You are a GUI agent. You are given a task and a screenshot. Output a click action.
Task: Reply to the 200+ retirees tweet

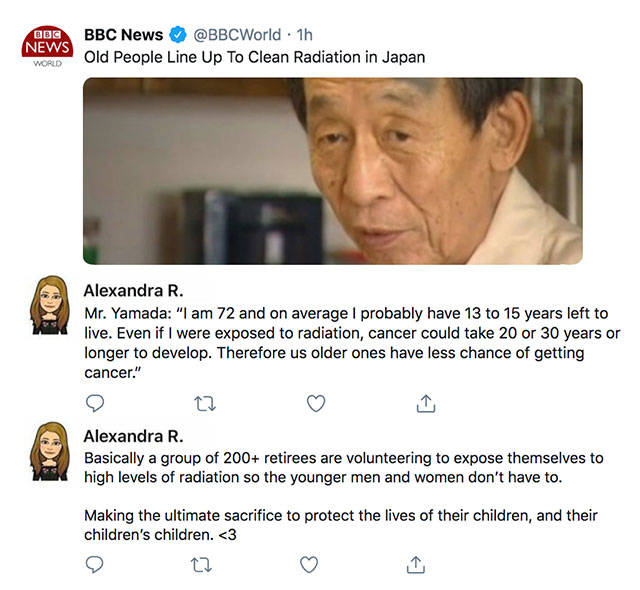95,565
